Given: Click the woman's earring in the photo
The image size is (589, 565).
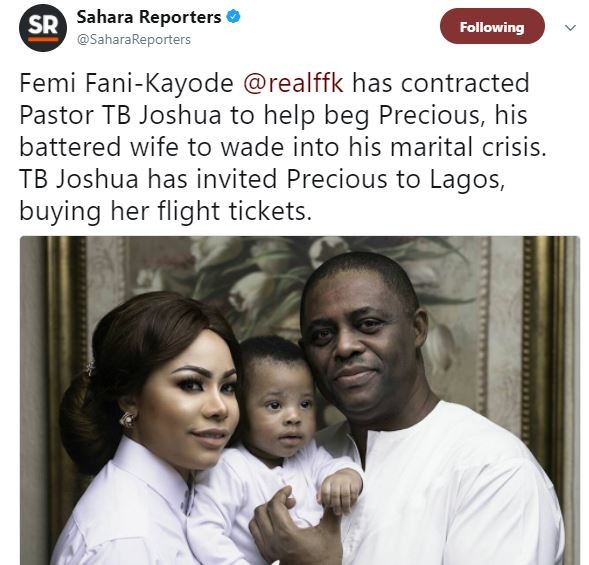Looking at the screenshot, I should (x=127, y=419).
